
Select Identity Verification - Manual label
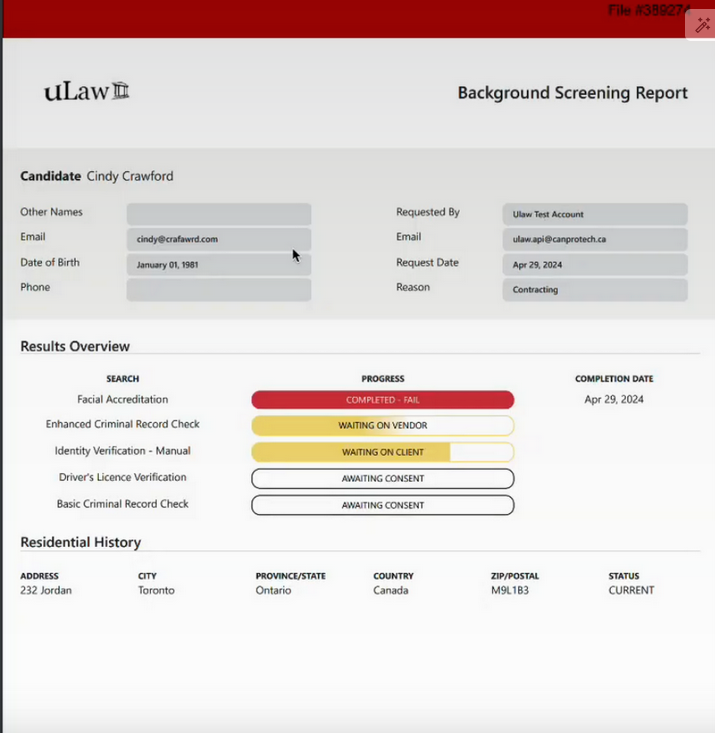[x=122, y=451]
